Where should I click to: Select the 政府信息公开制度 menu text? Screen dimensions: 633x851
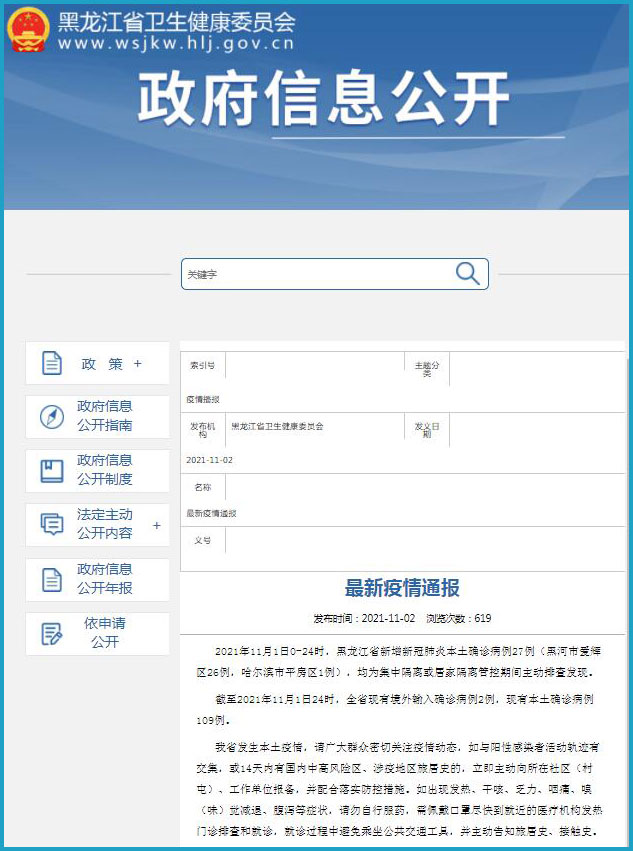[105, 470]
